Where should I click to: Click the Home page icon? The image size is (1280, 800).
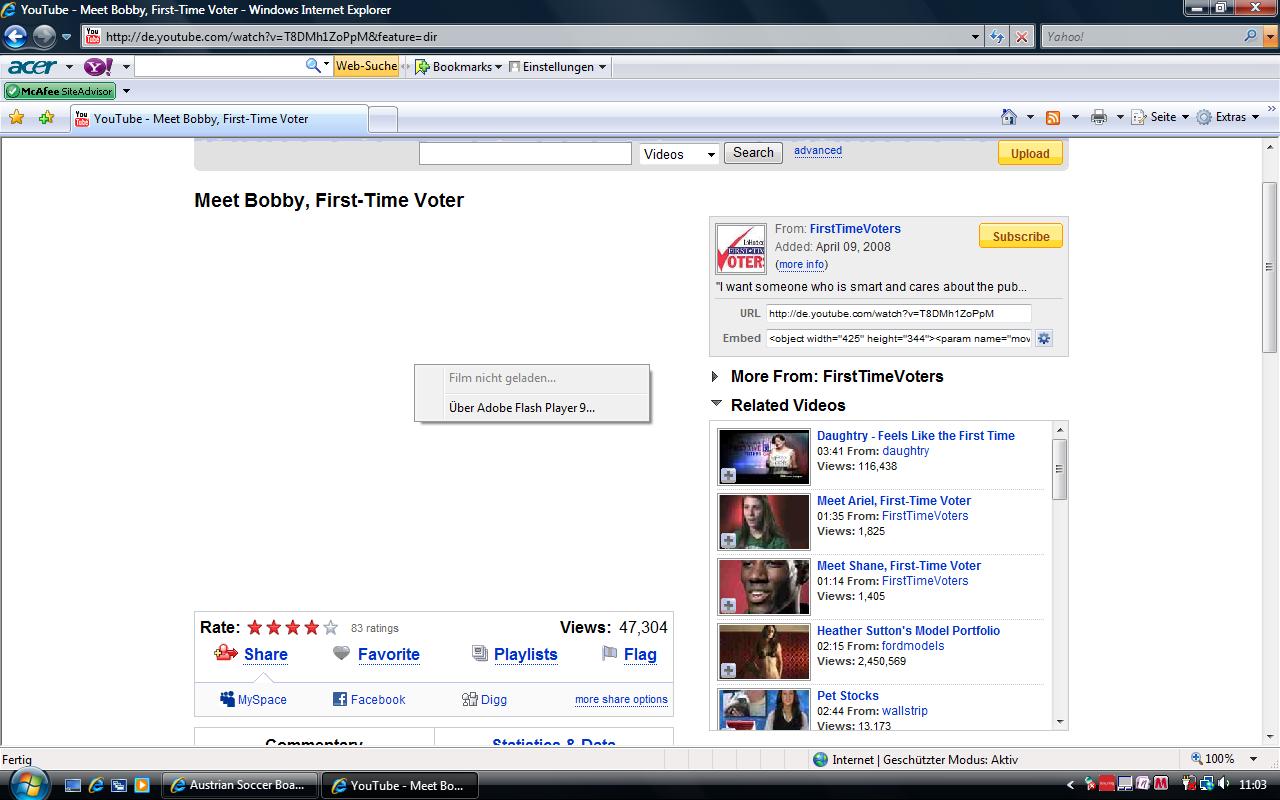click(1009, 117)
